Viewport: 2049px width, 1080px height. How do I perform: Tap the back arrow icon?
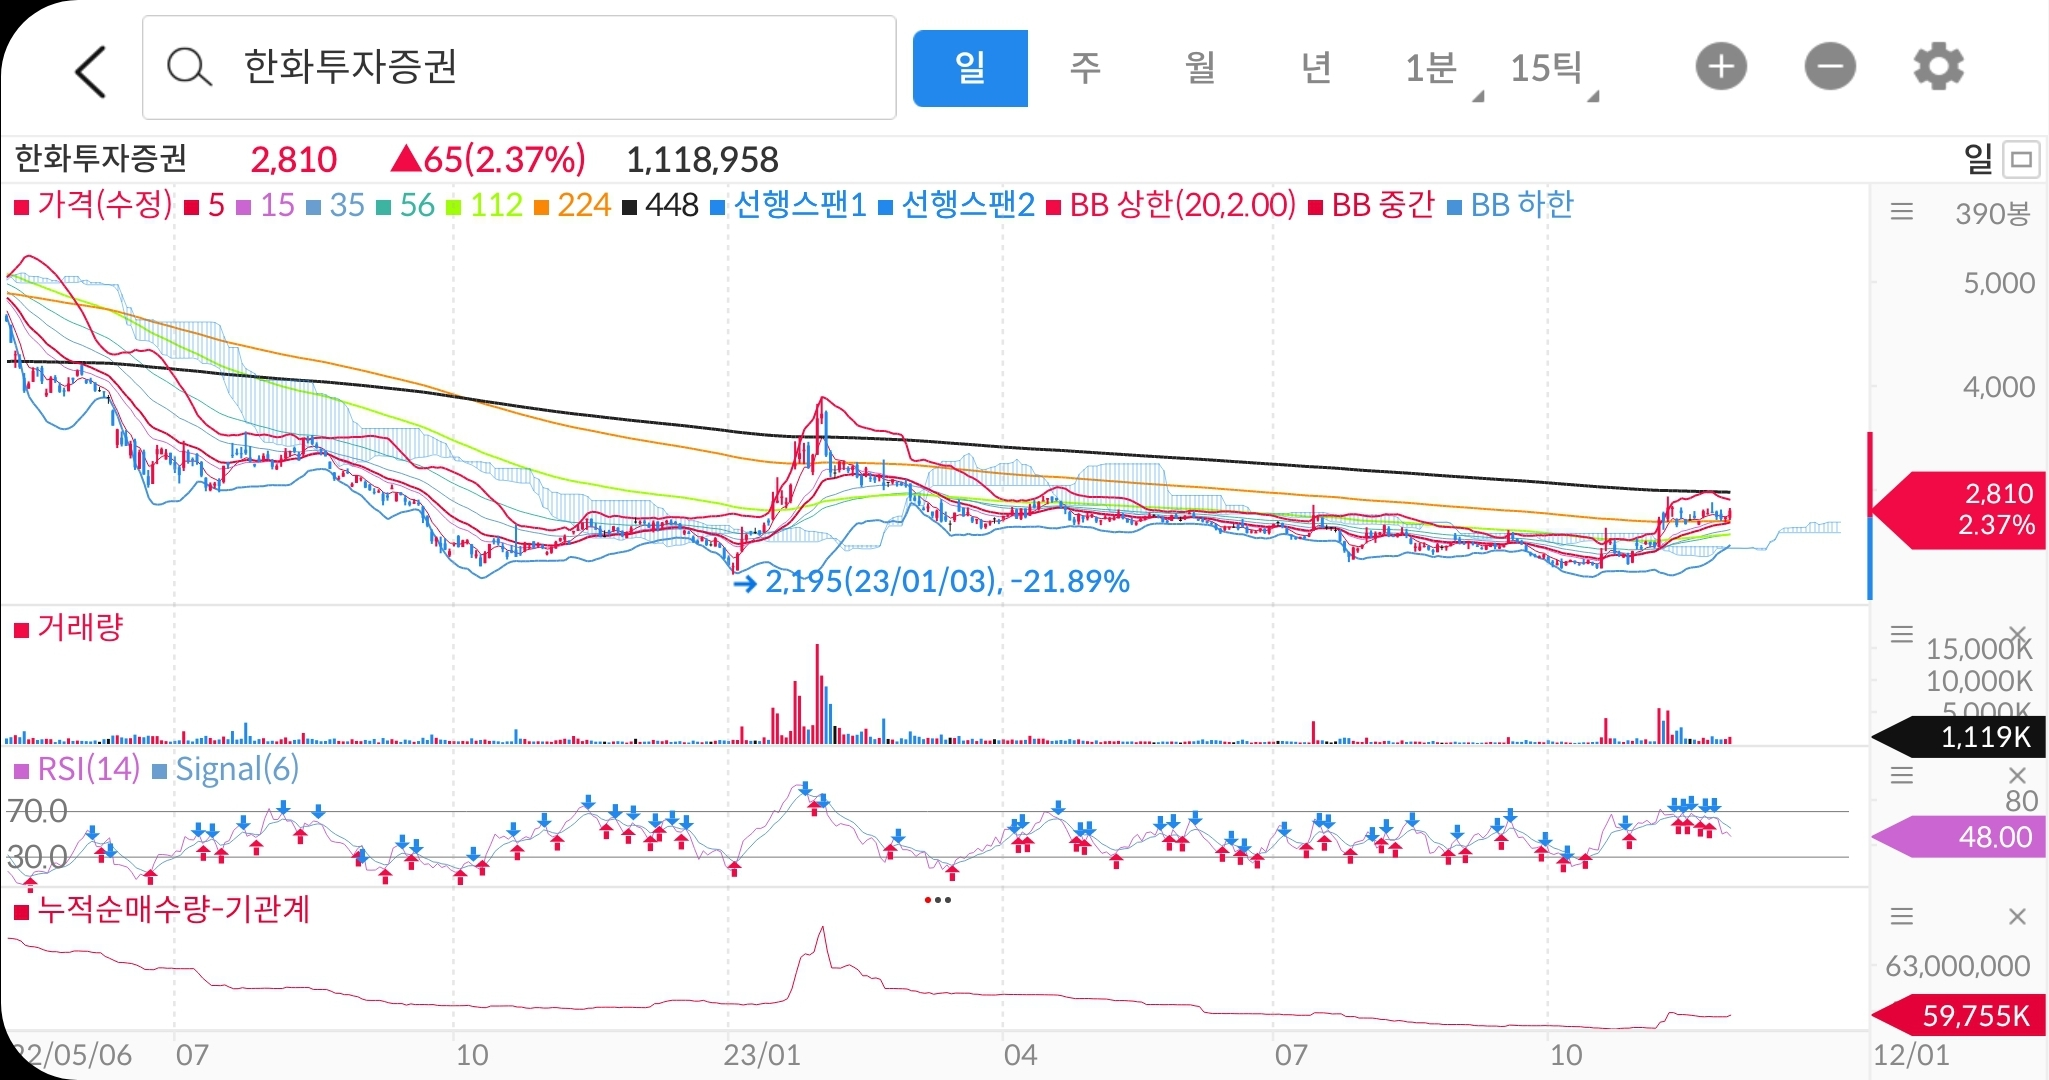[91, 71]
